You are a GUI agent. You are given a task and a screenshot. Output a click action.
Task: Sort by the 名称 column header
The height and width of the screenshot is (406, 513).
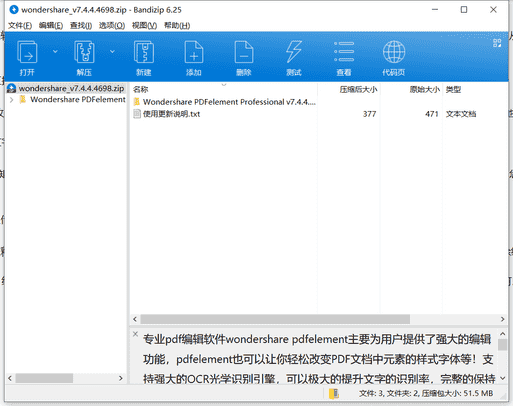140,89
